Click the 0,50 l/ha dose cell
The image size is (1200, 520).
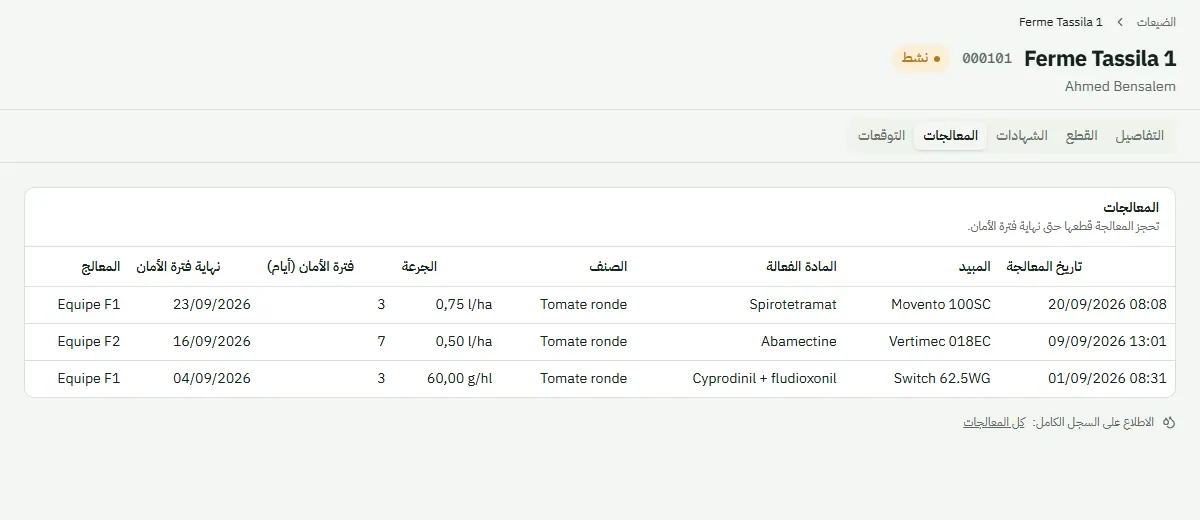click(464, 341)
